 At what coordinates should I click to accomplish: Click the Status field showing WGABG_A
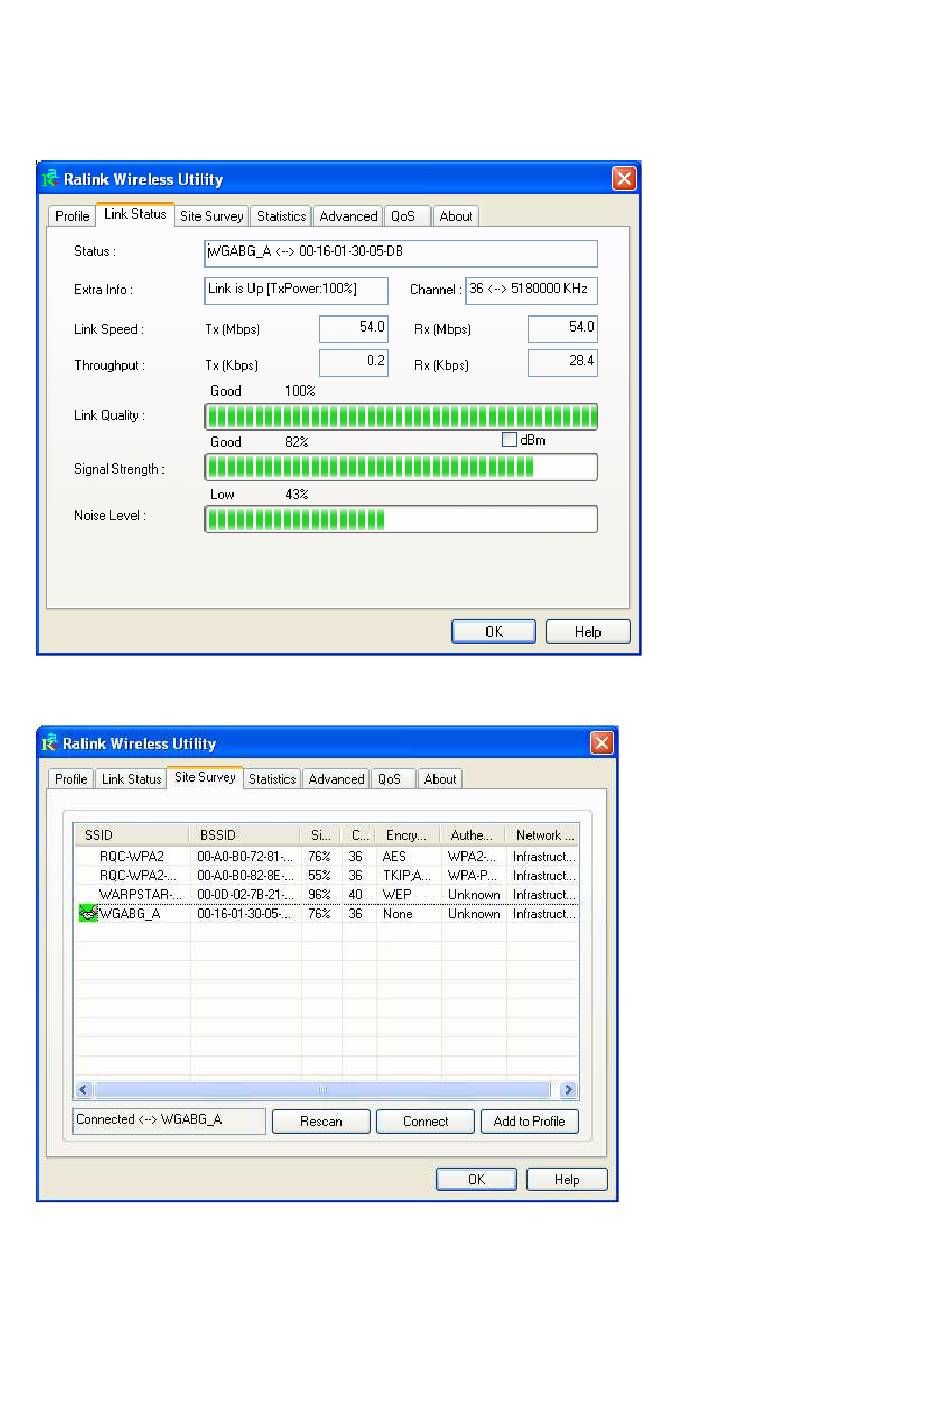click(401, 253)
